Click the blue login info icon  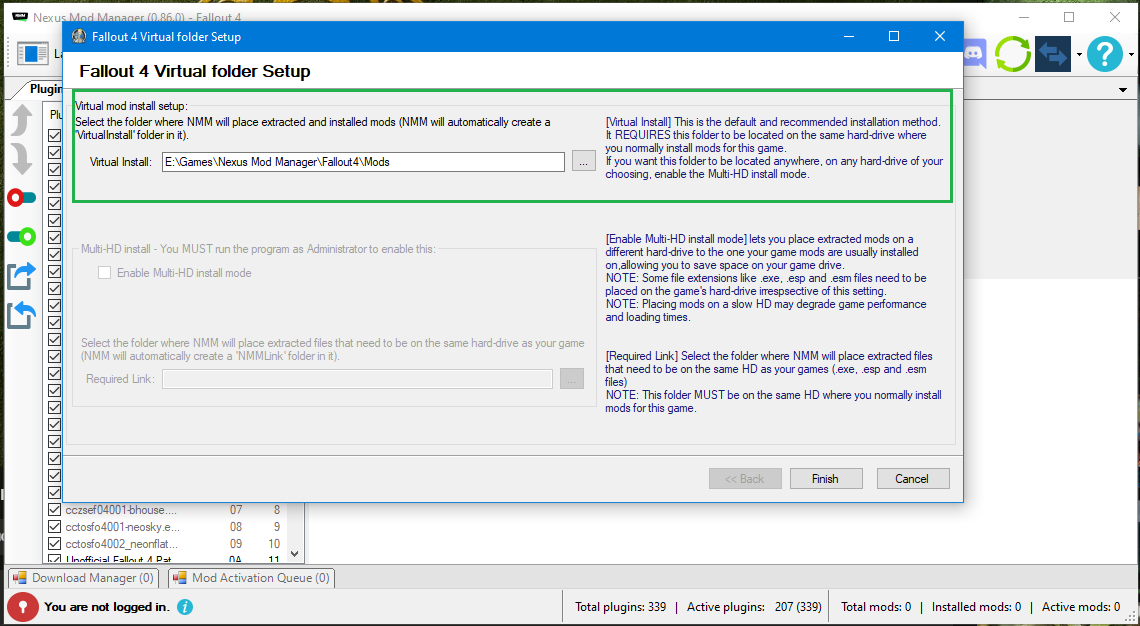pyautogui.click(x=185, y=607)
